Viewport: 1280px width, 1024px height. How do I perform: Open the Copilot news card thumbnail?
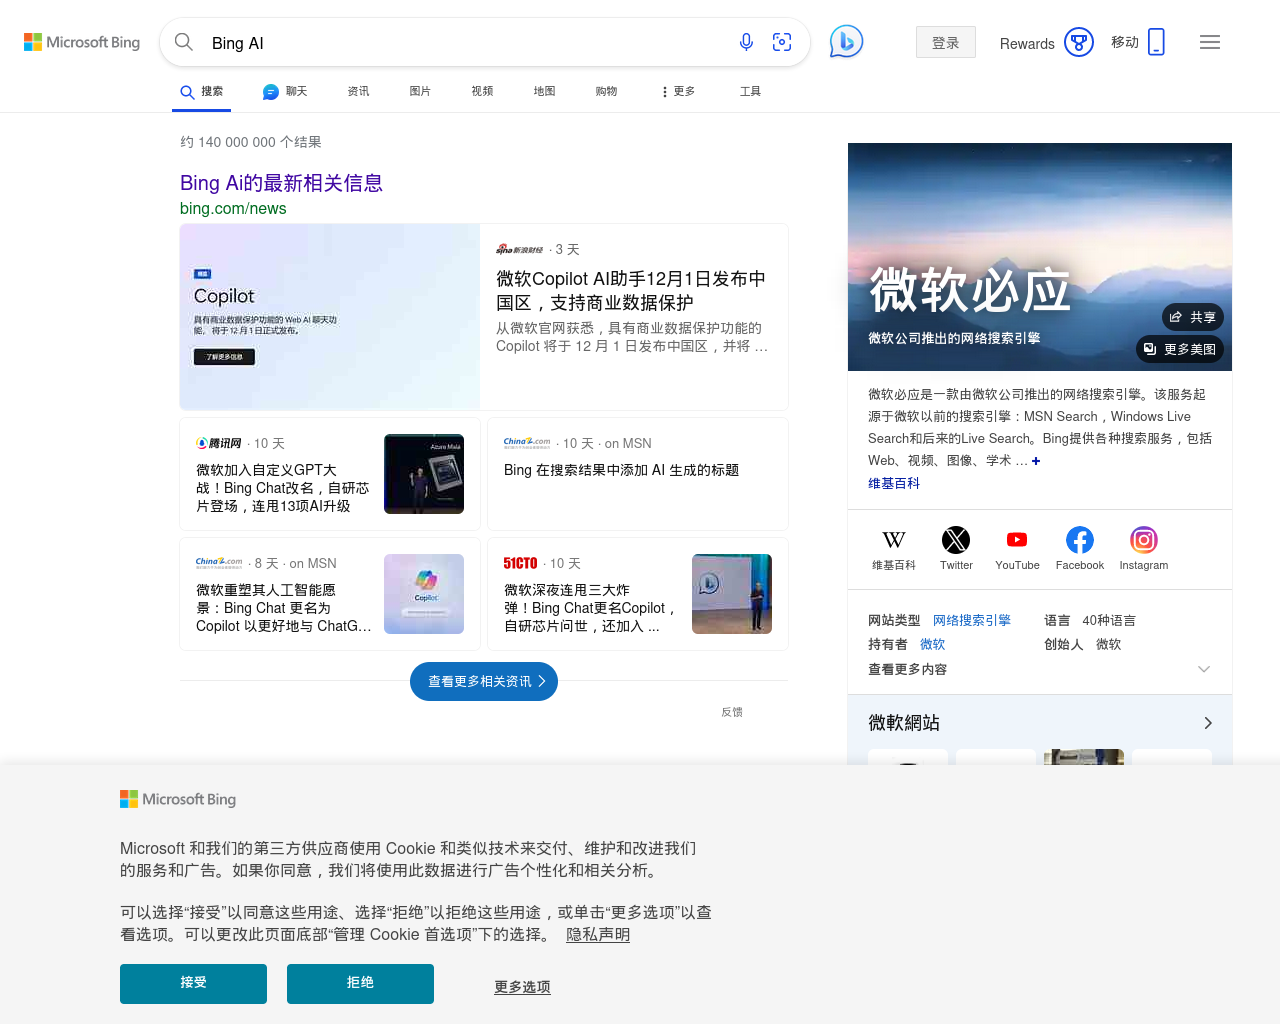tap(330, 317)
